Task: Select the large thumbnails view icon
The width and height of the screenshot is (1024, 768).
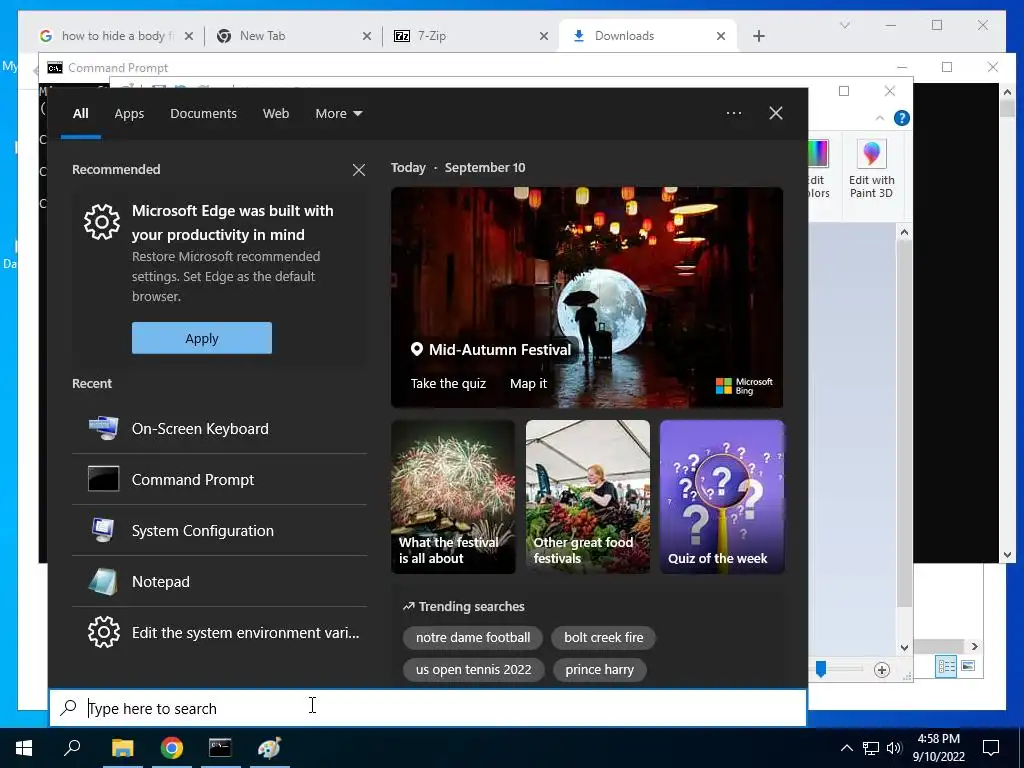Action: tap(968, 666)
